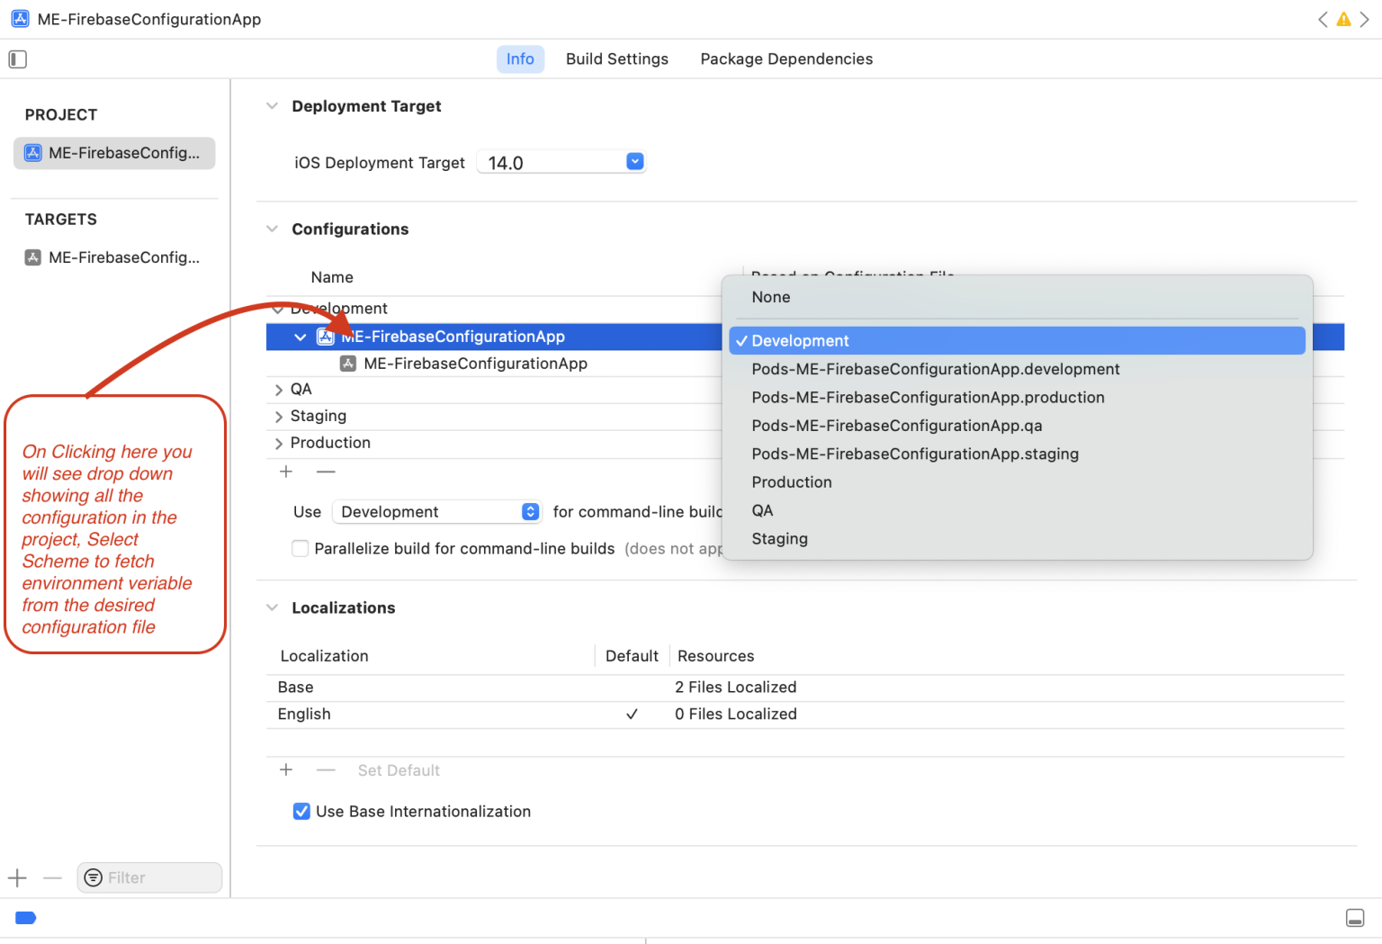Go back with the left chevron
The image size is (1382, 944).
click(x=1323, y=19)
